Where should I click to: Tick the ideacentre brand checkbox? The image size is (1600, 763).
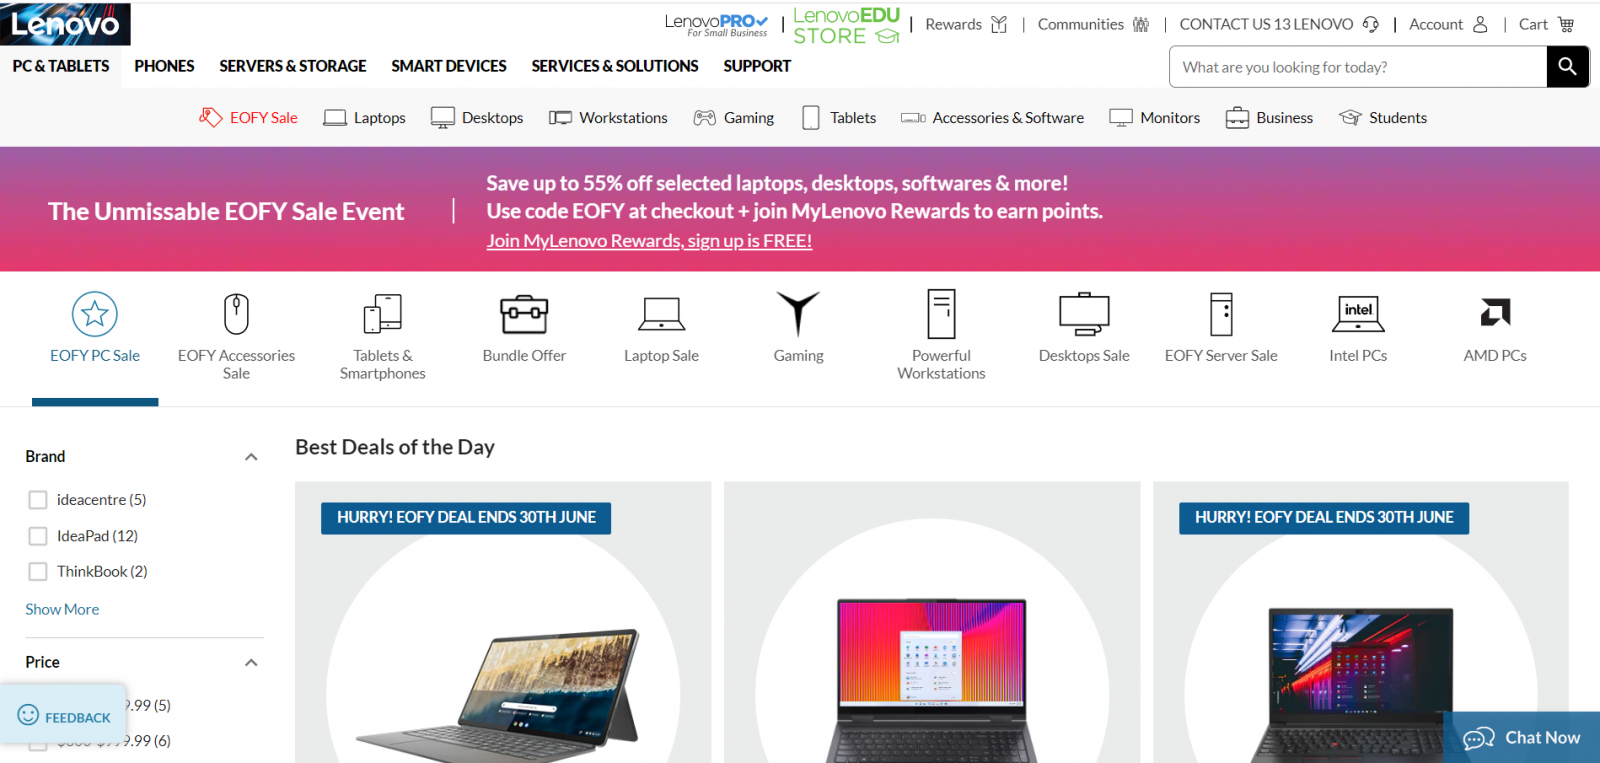38,500
